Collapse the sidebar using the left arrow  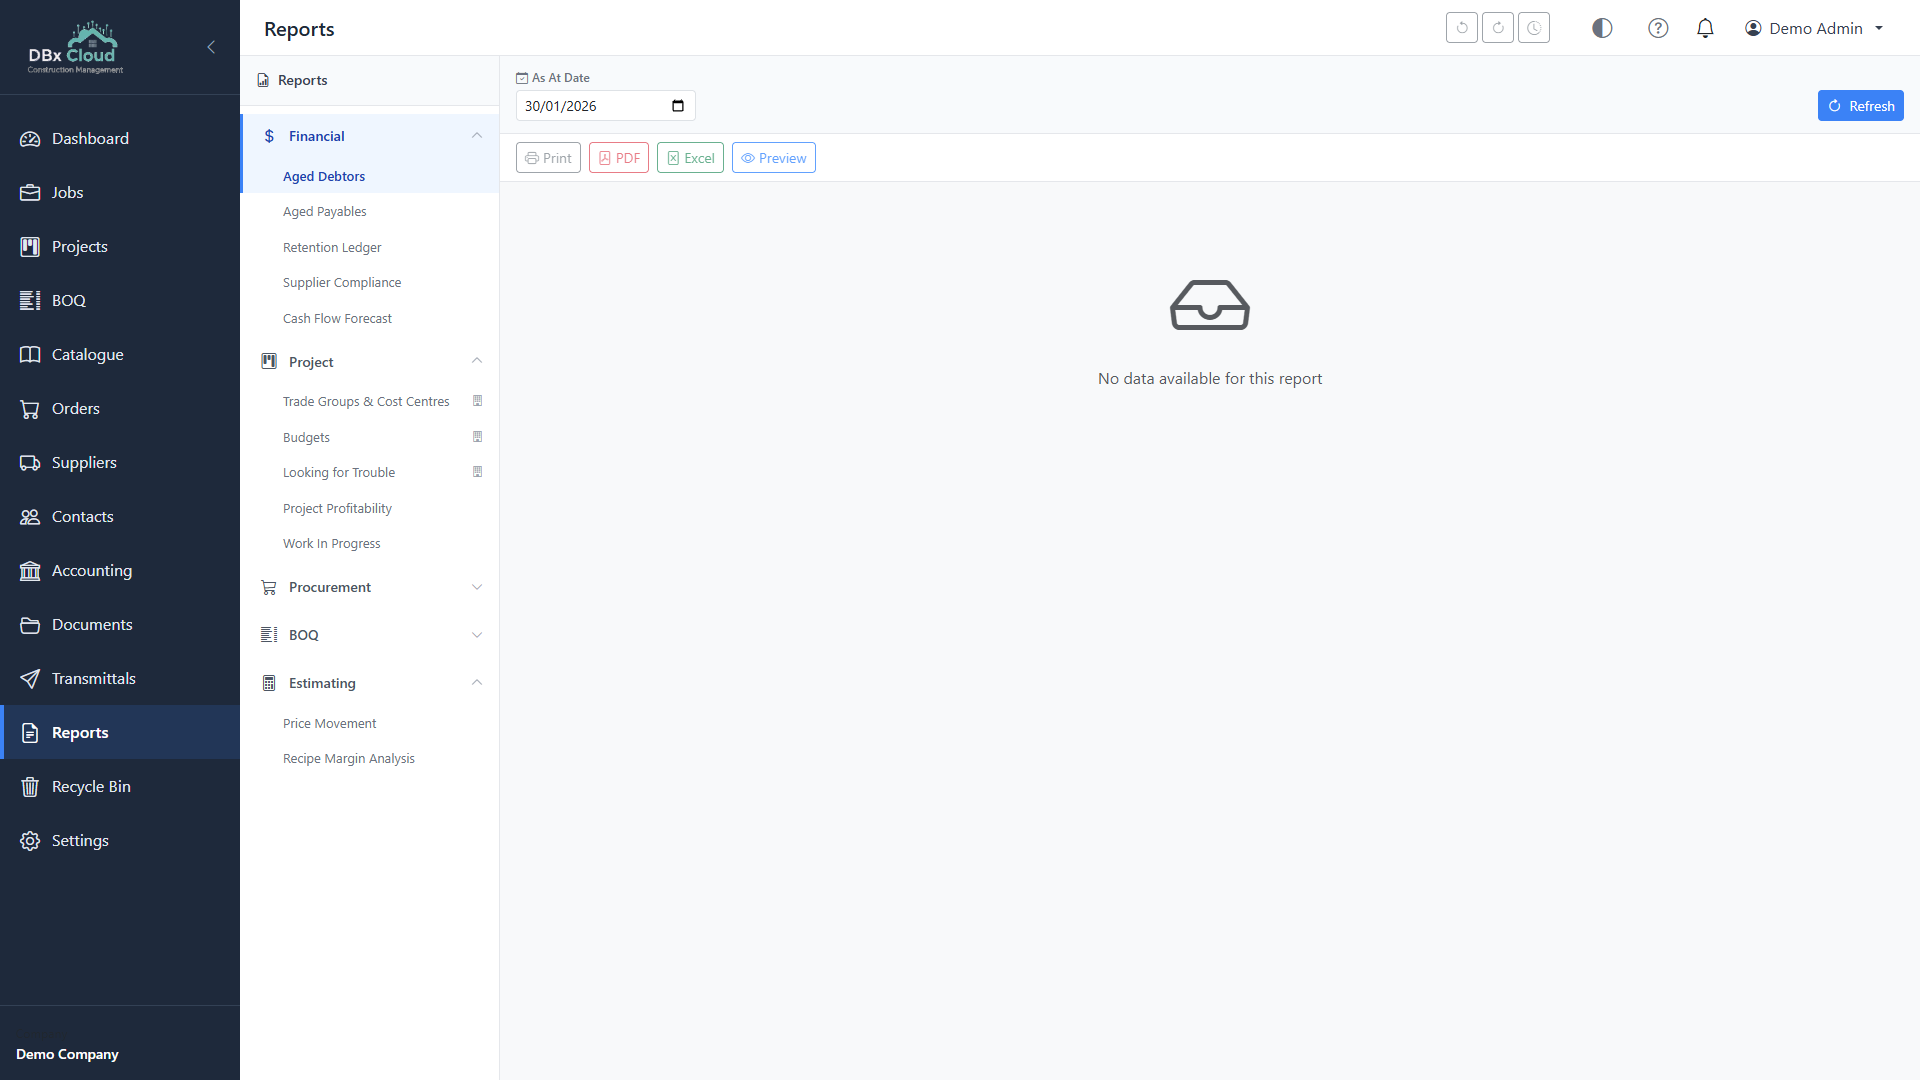[211, 47]
